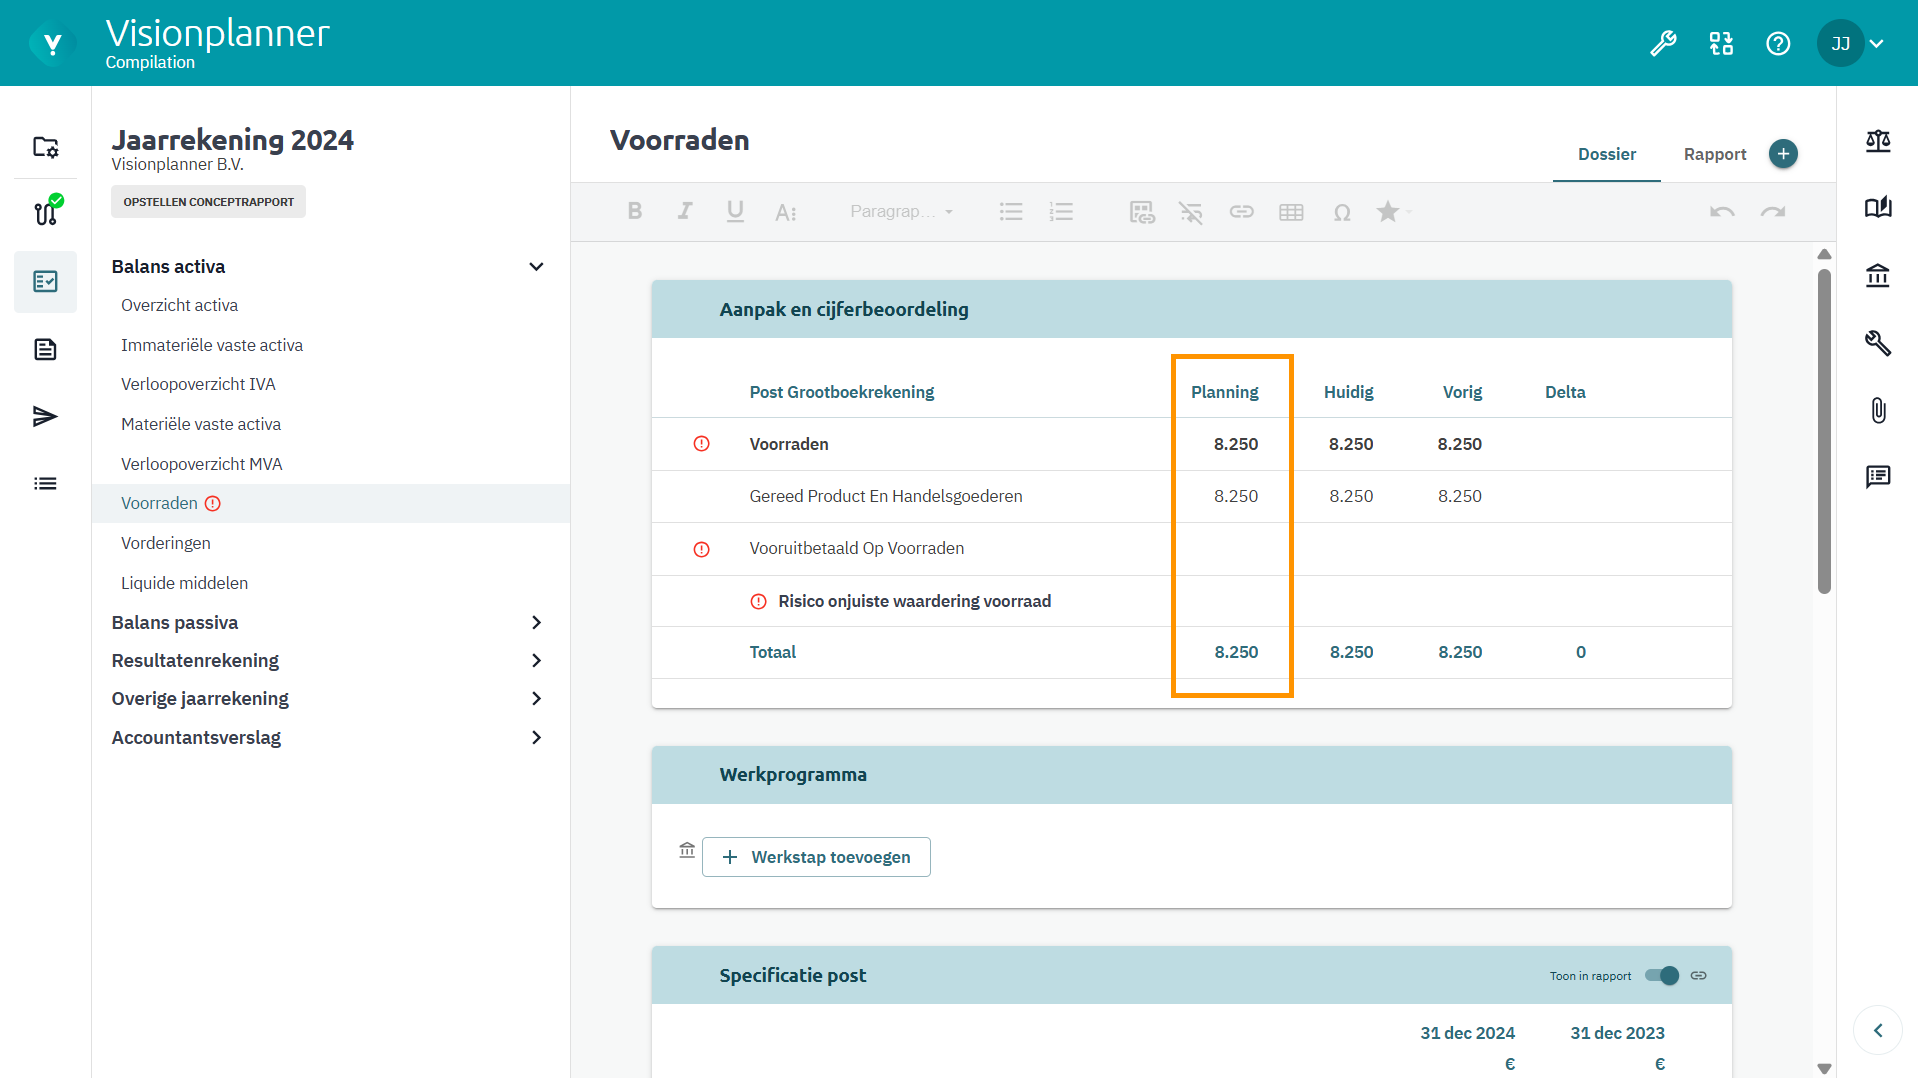Image resolution: width=1918 pixels, height=1078 pixels.
Task: Open the balance scale icon in right rail
Action: pyautogui.click(x=1877, y=141)
